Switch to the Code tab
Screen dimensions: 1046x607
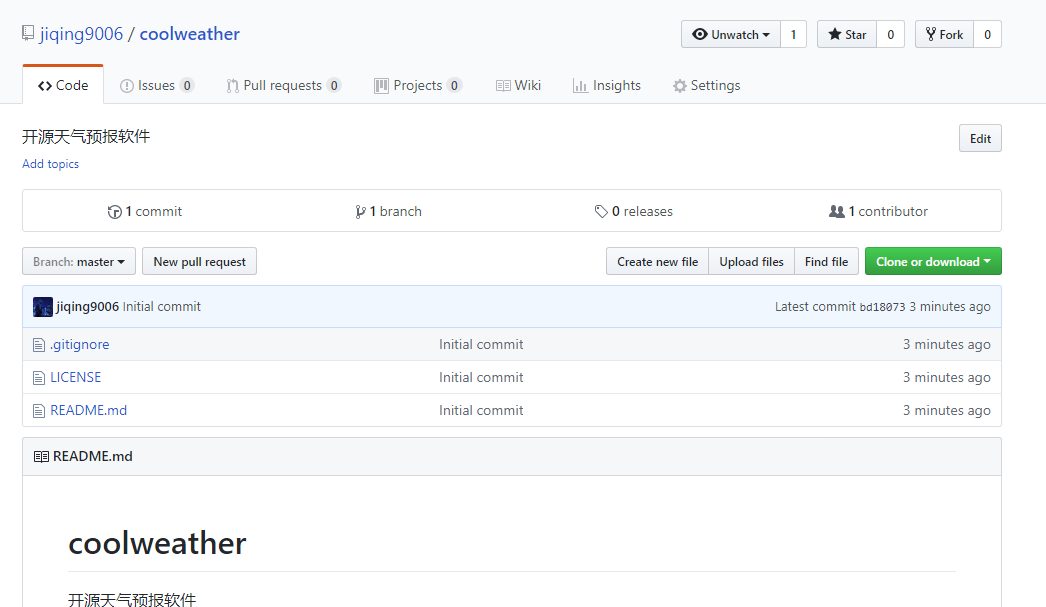(x=63, y=85)
